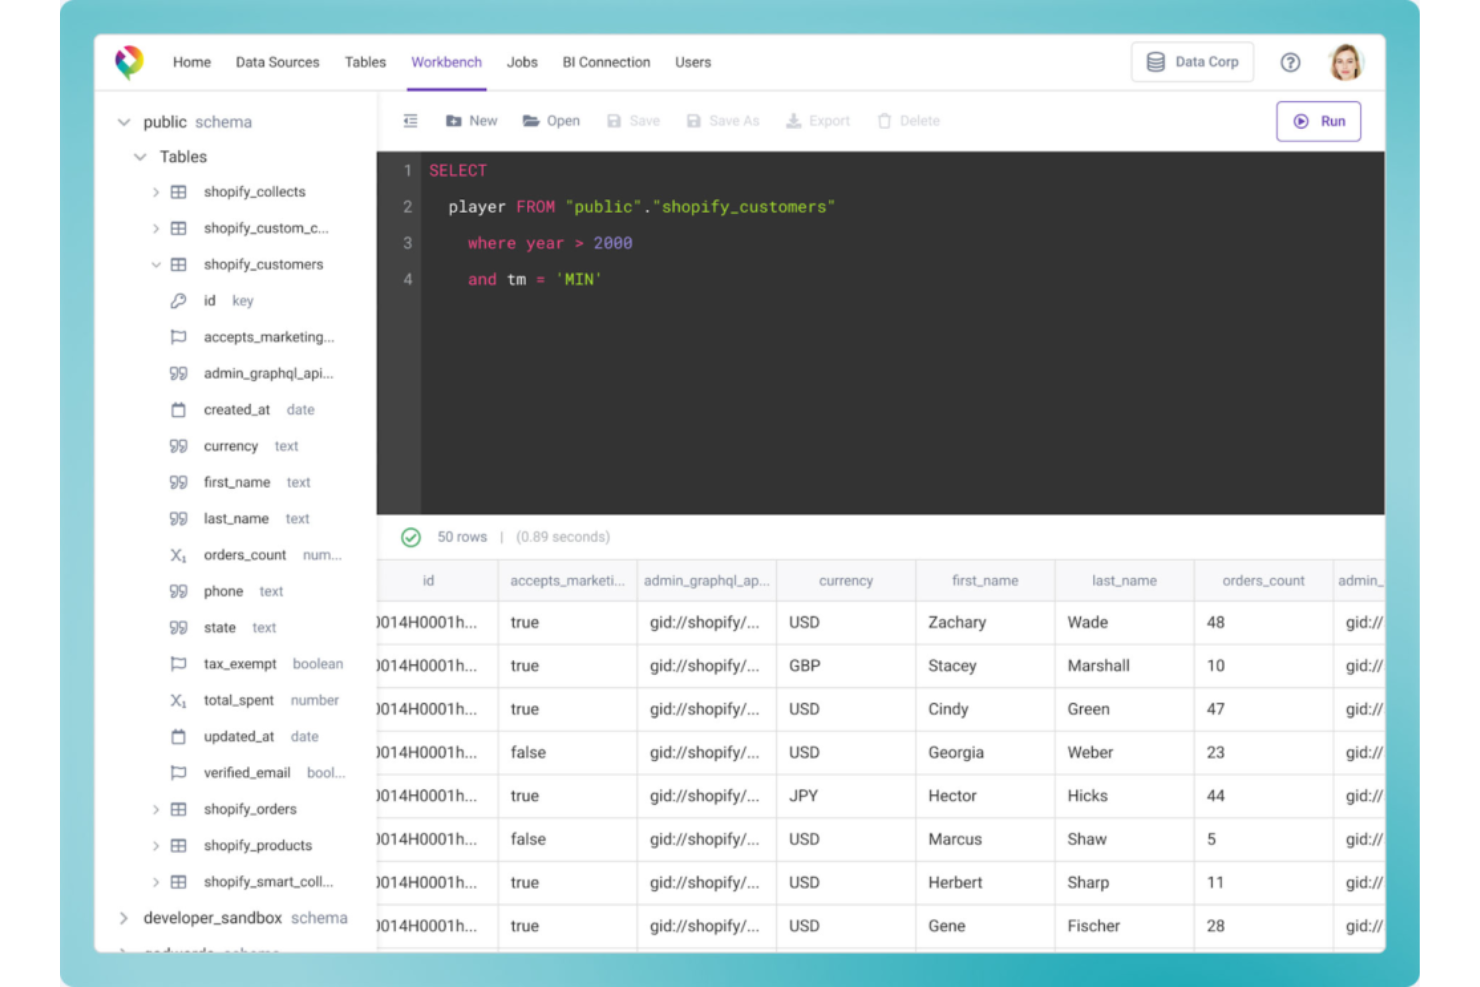Click the shopify_smart_coll table icon
The width and height of the screenshot is (1480, 987).
coord(178,882)
